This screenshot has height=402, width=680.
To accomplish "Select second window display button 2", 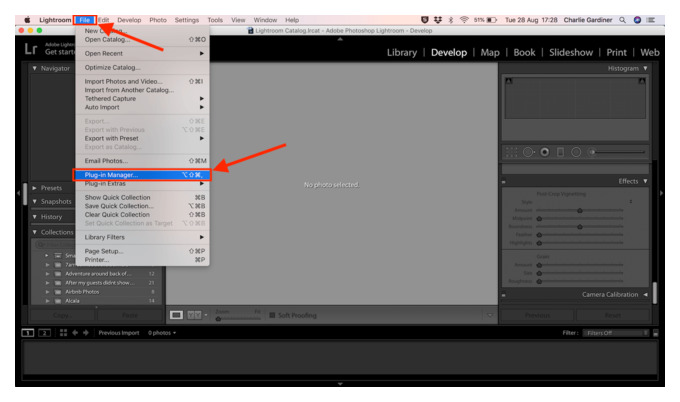I will pyautogui.click(x=44, y=333).
